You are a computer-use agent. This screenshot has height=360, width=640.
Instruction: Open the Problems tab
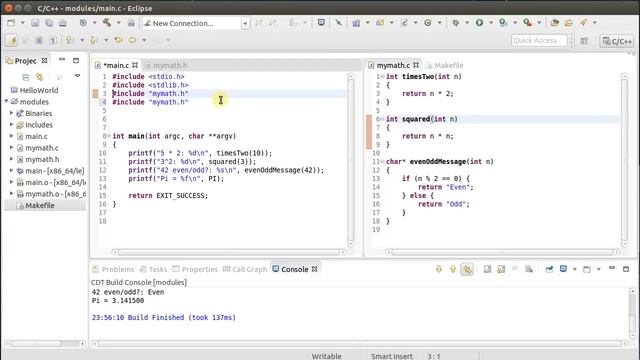pyautogui.click(x=113, y=269)
